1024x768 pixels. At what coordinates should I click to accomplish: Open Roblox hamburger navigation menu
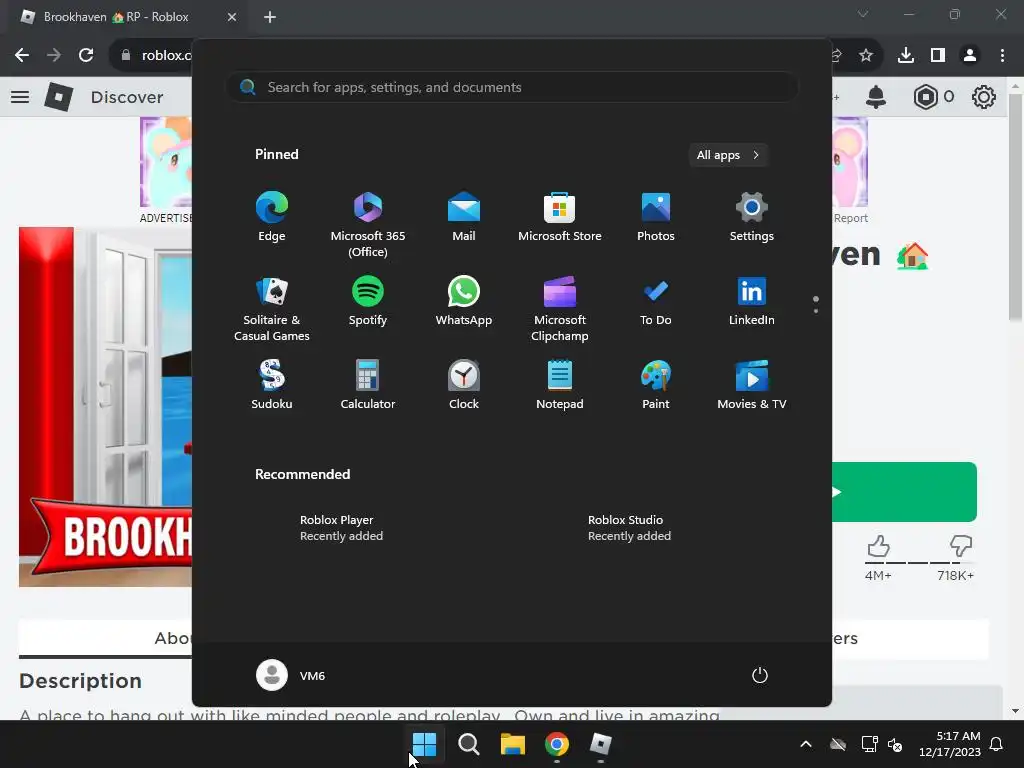pyautogui.click(x=20, y=97)
